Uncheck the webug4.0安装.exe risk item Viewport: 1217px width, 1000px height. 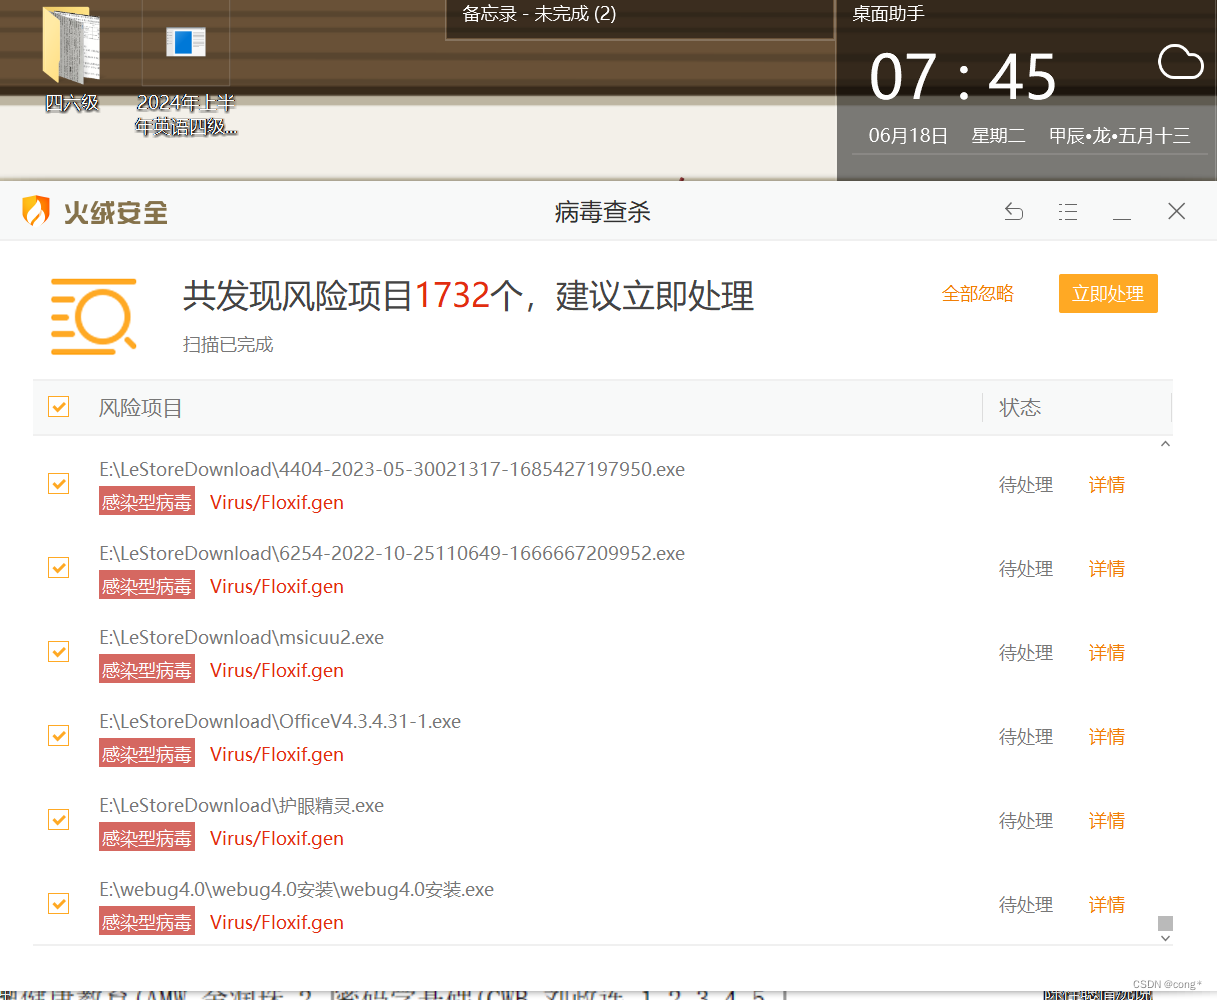59,904
